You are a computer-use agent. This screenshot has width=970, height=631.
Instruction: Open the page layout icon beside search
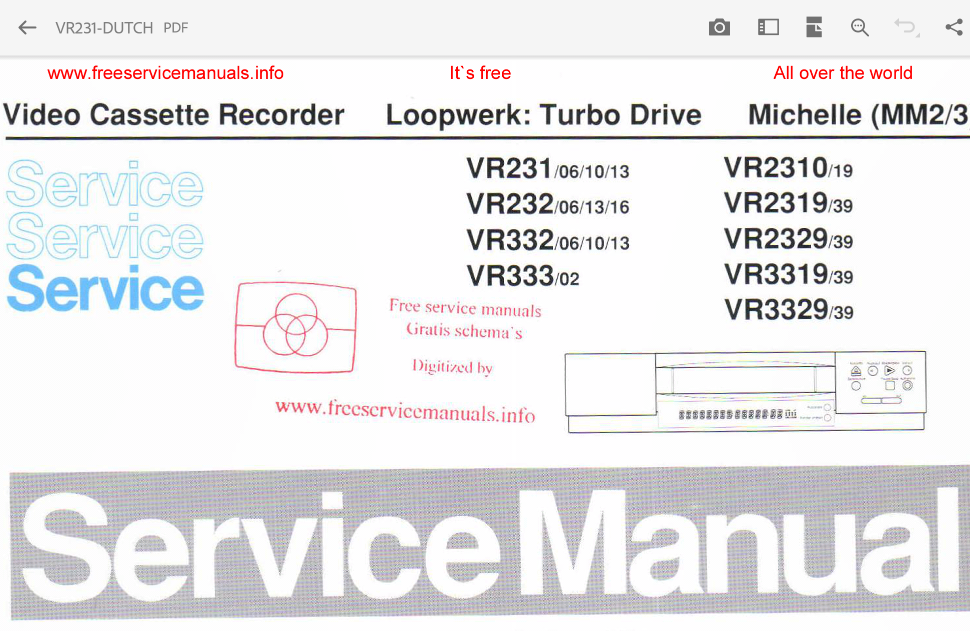pyautogui.click(x=814, y=28)
